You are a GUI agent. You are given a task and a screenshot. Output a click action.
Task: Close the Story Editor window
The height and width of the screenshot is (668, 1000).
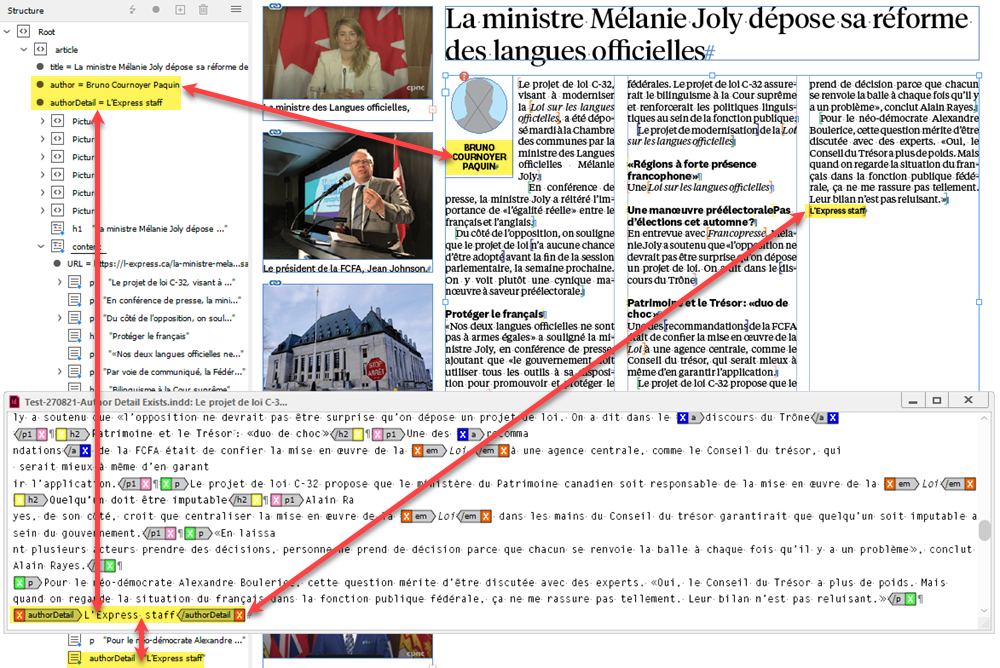tap(968, 400)
